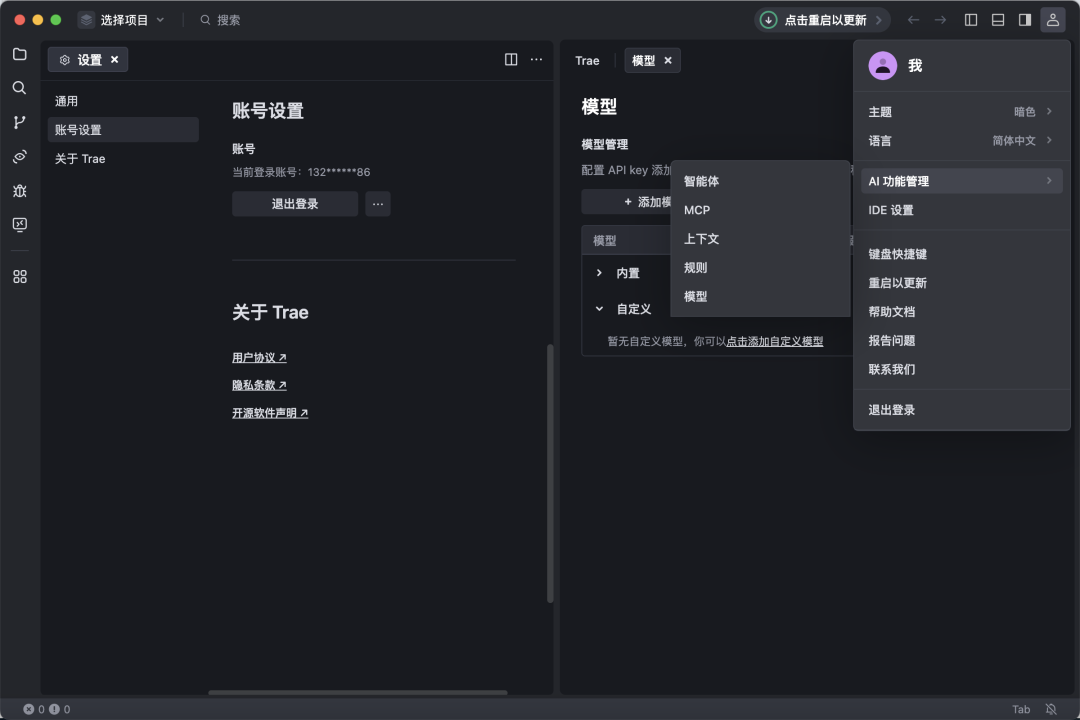Open the ellipsis button beside 退出登录
The image size is (1080, 720).
377,204
